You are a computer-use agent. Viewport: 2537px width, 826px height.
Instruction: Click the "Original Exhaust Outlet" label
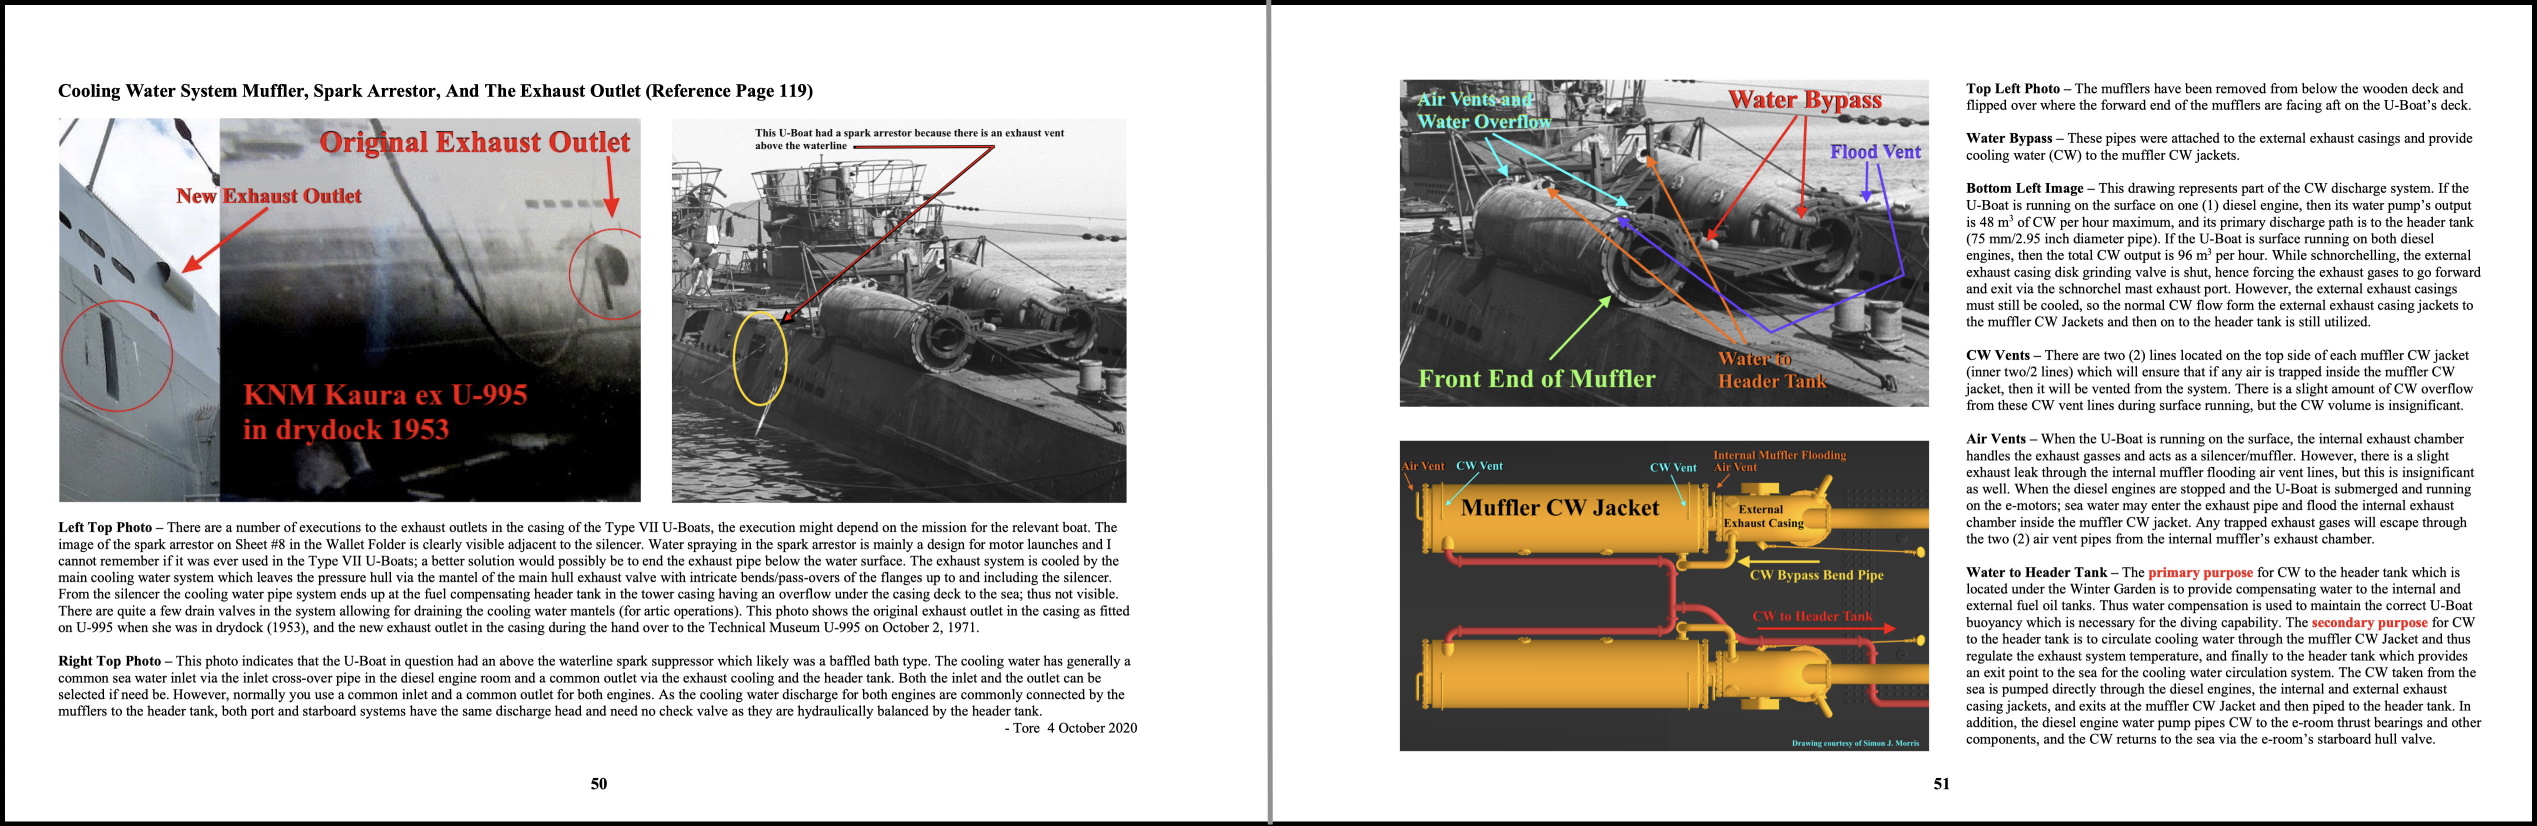pos(474,143)
